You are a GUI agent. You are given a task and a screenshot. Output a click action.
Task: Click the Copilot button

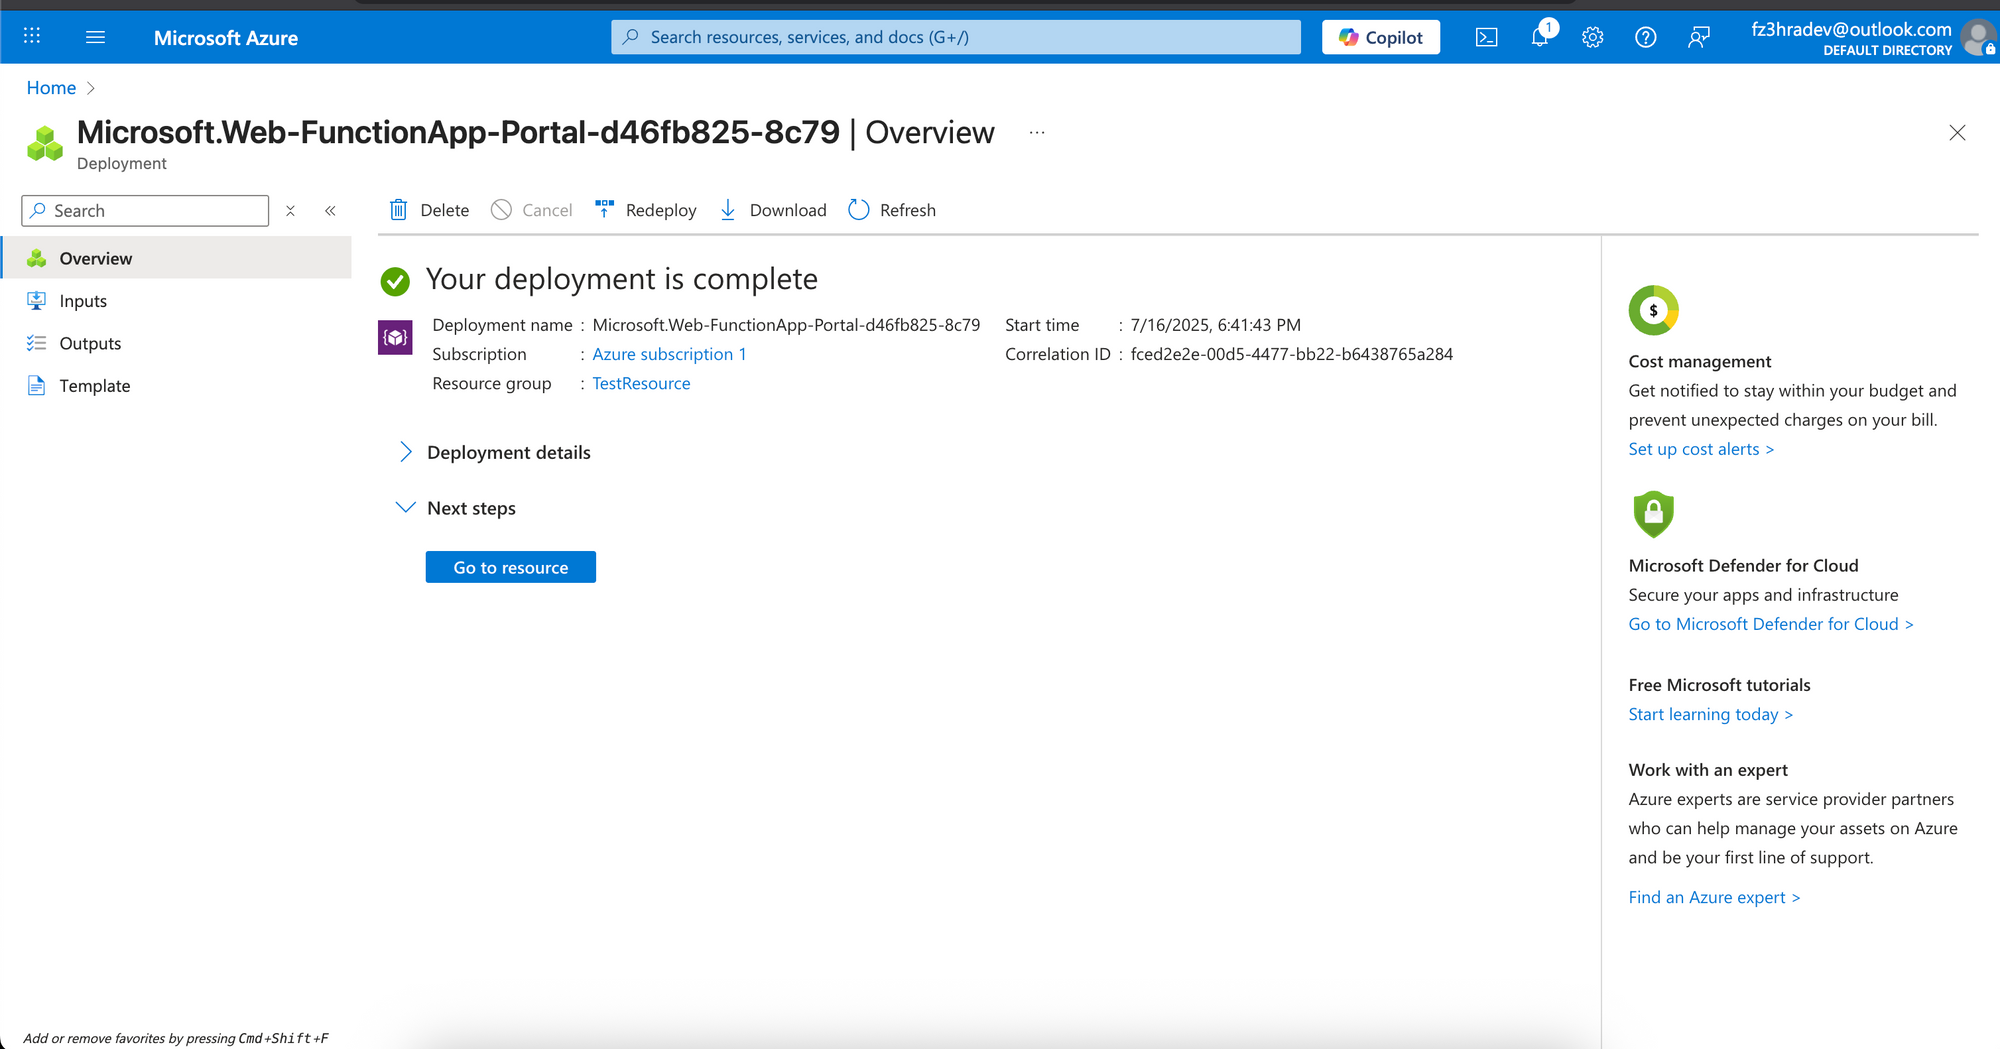click(1381, 37)
